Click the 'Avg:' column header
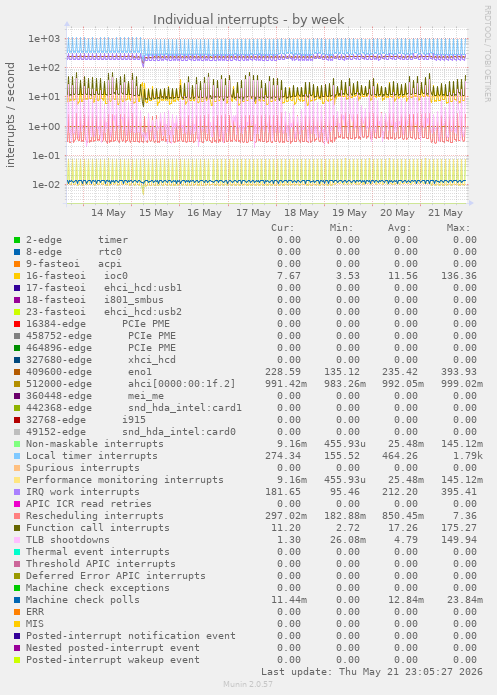This screenshot has width=497, height=695. pyautogui.click(x=400, y=228)
